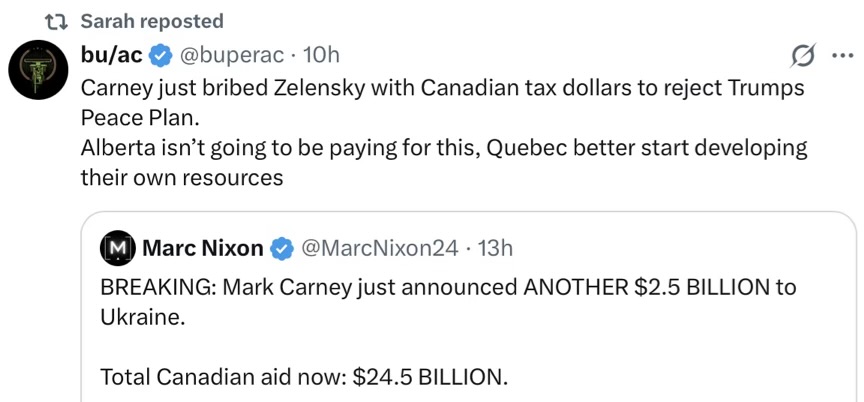This screenshot has width=864, height=402.
Task: Click the 'their own resources' text line
Action: 182,177
